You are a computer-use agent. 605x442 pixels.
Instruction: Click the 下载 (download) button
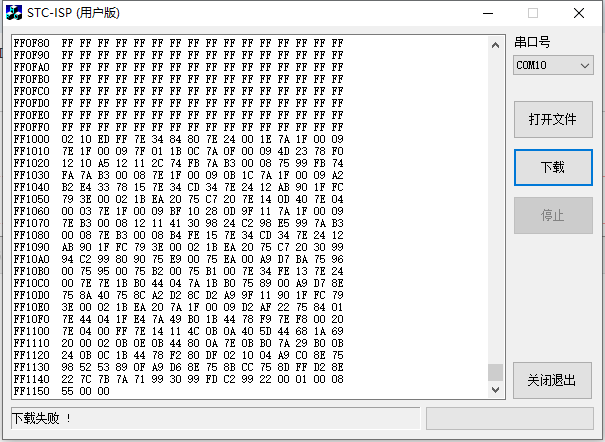(553, 167)
